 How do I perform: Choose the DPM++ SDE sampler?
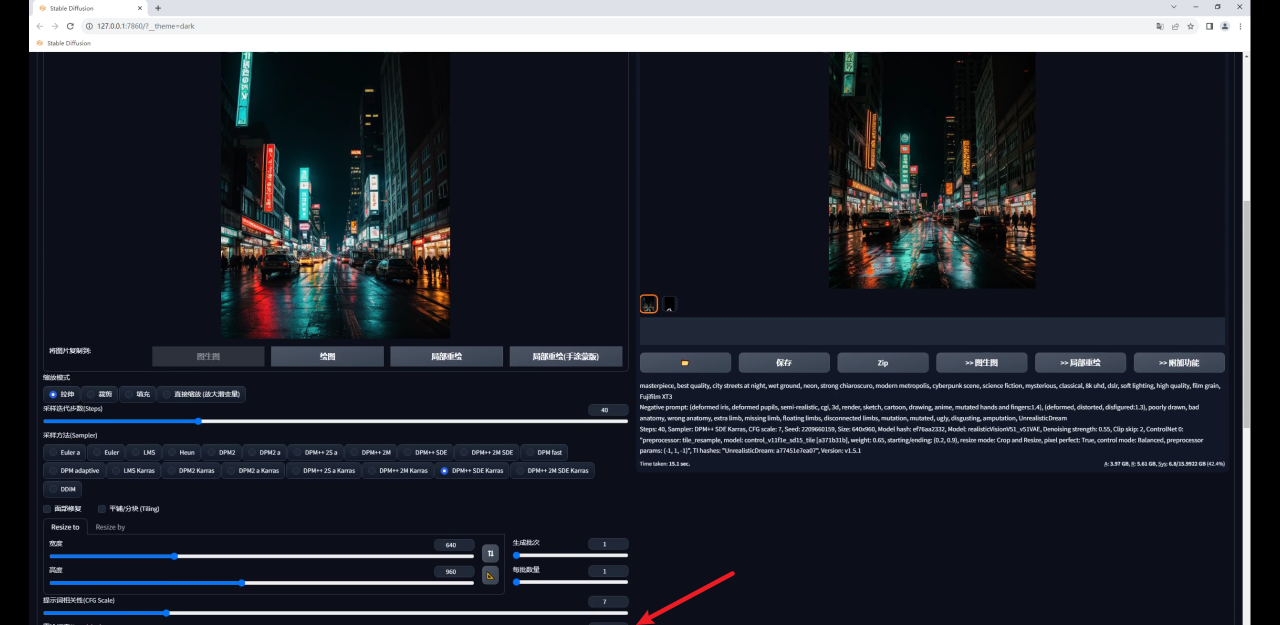426,452
